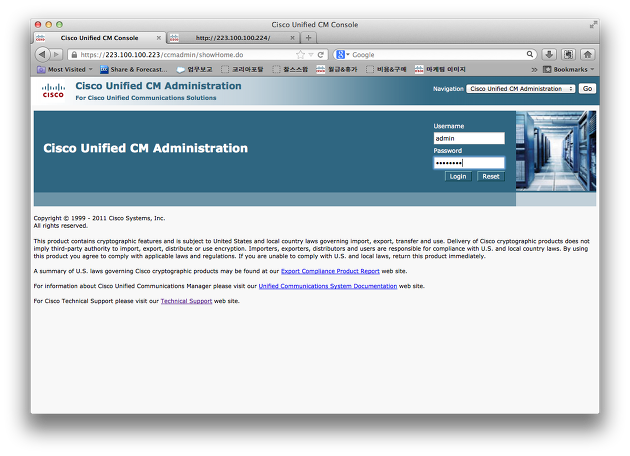Open the Technical Support link
Viewport: 630px width, 456px height.
186,301
